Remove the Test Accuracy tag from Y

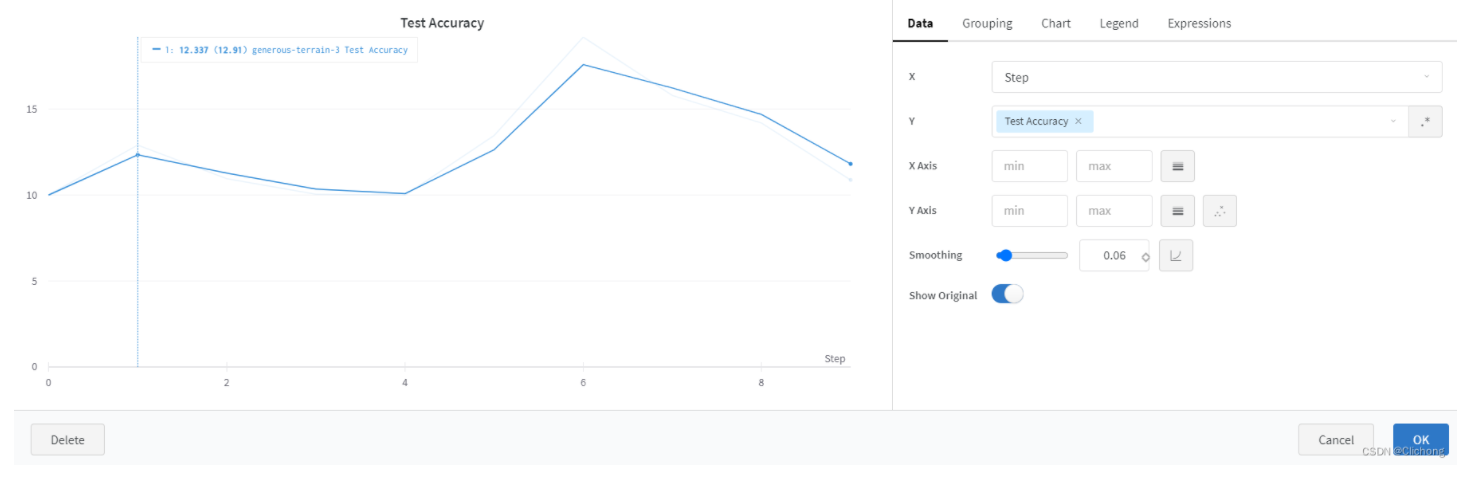pos(1078,121)
